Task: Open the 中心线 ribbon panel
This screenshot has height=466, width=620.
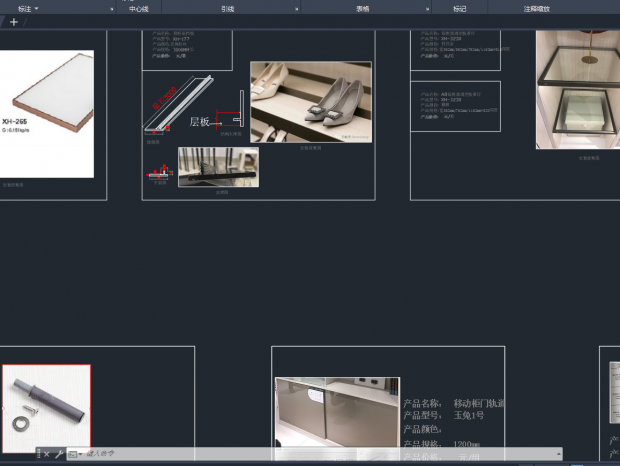Action: pos(139,8)
